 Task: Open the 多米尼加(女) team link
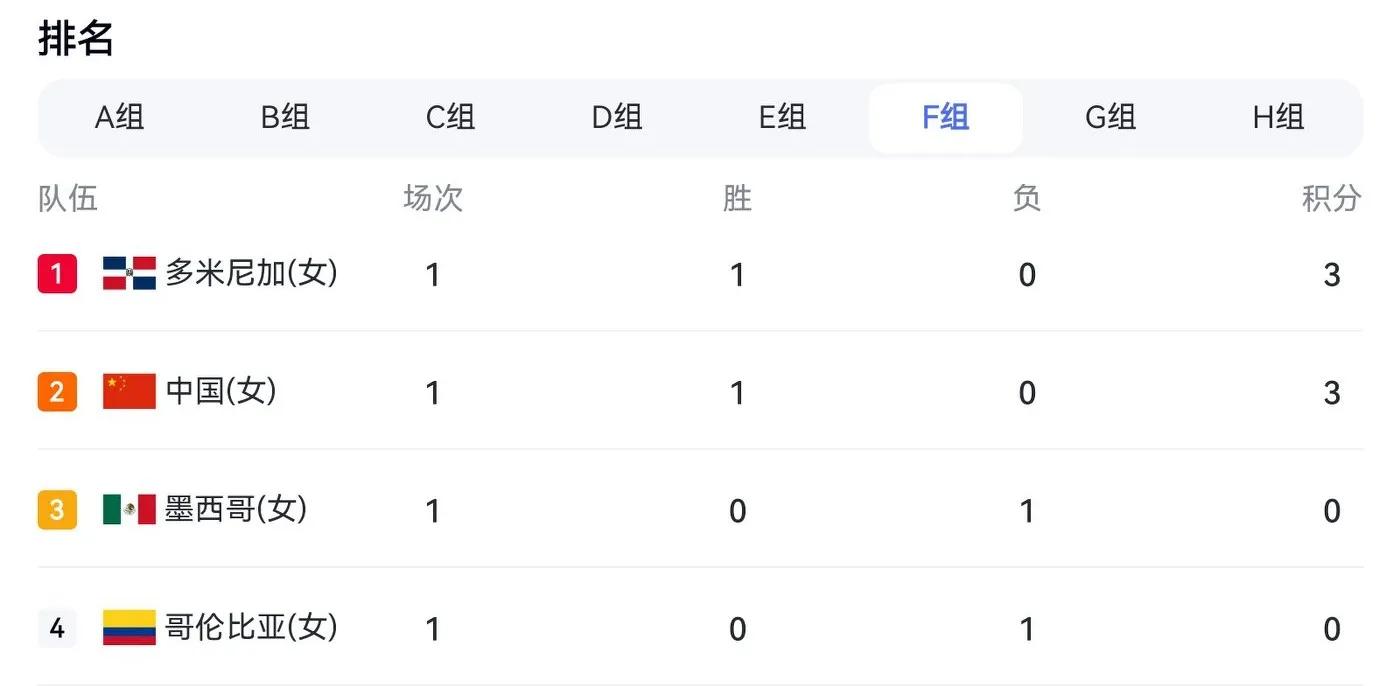251,273
